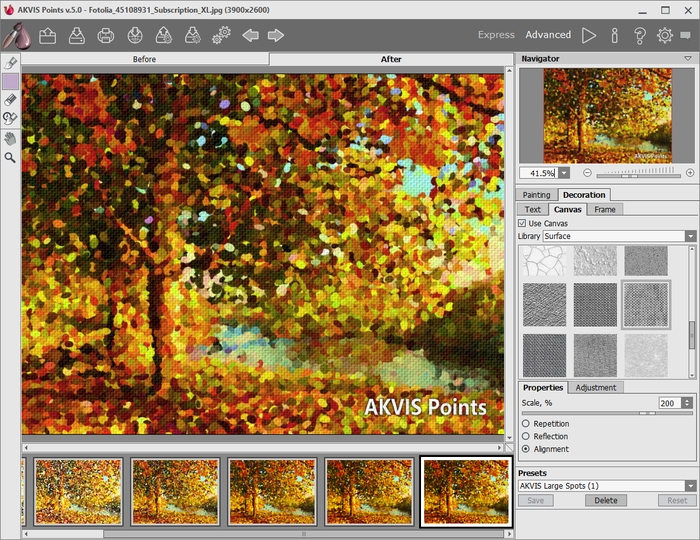The image size is (700, 540).
Task: Zoom out with minus icon
Action: (x=588, y=173)
